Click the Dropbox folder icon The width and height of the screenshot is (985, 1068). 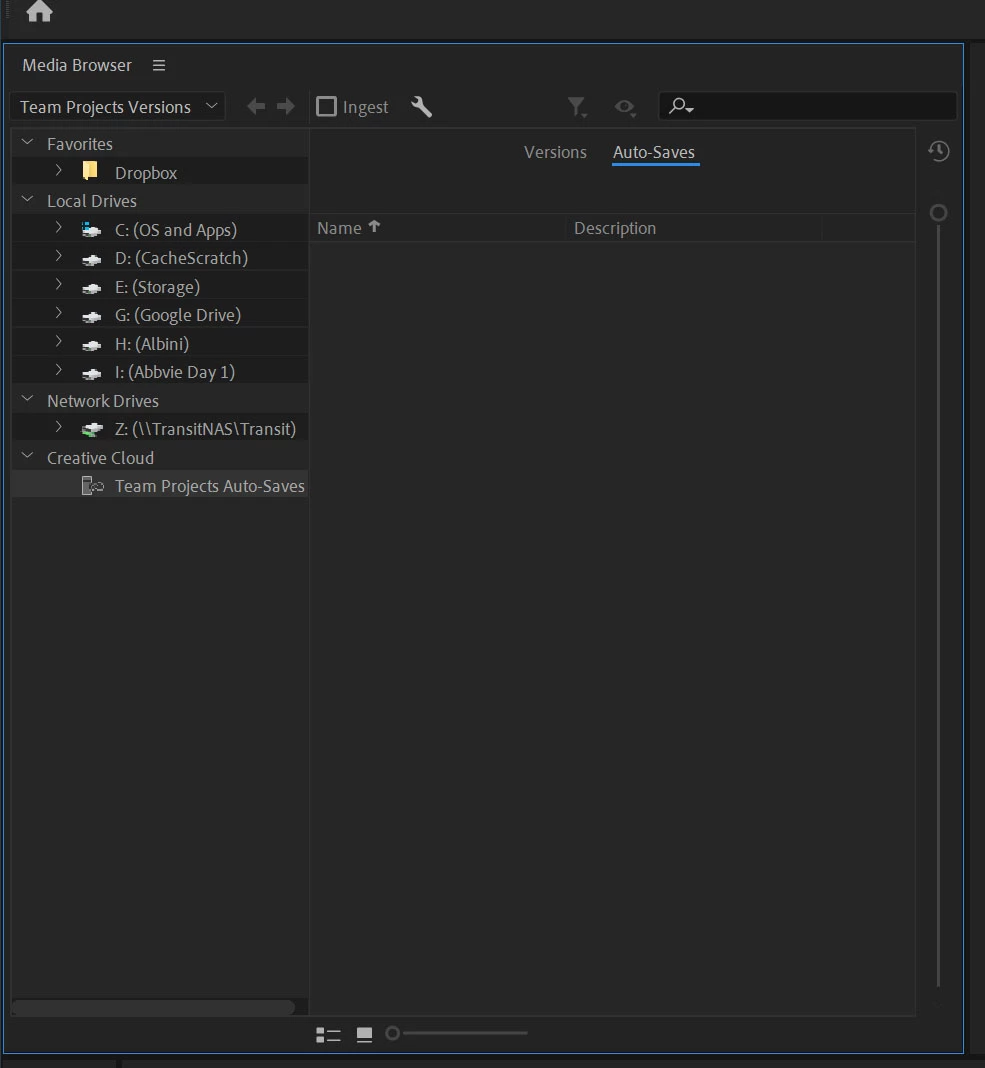point(90,170)
